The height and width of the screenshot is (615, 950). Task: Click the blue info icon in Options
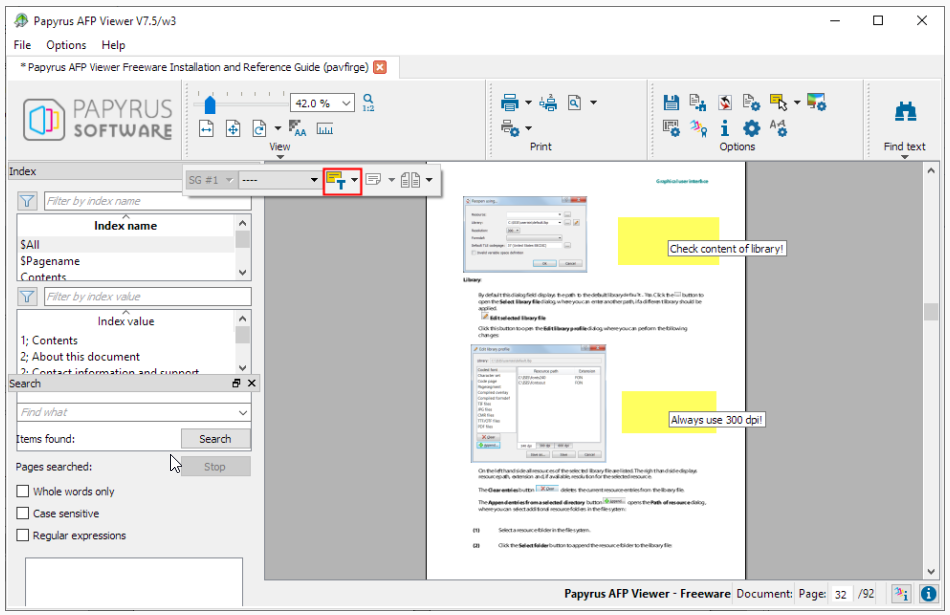(x=725, y=128)
